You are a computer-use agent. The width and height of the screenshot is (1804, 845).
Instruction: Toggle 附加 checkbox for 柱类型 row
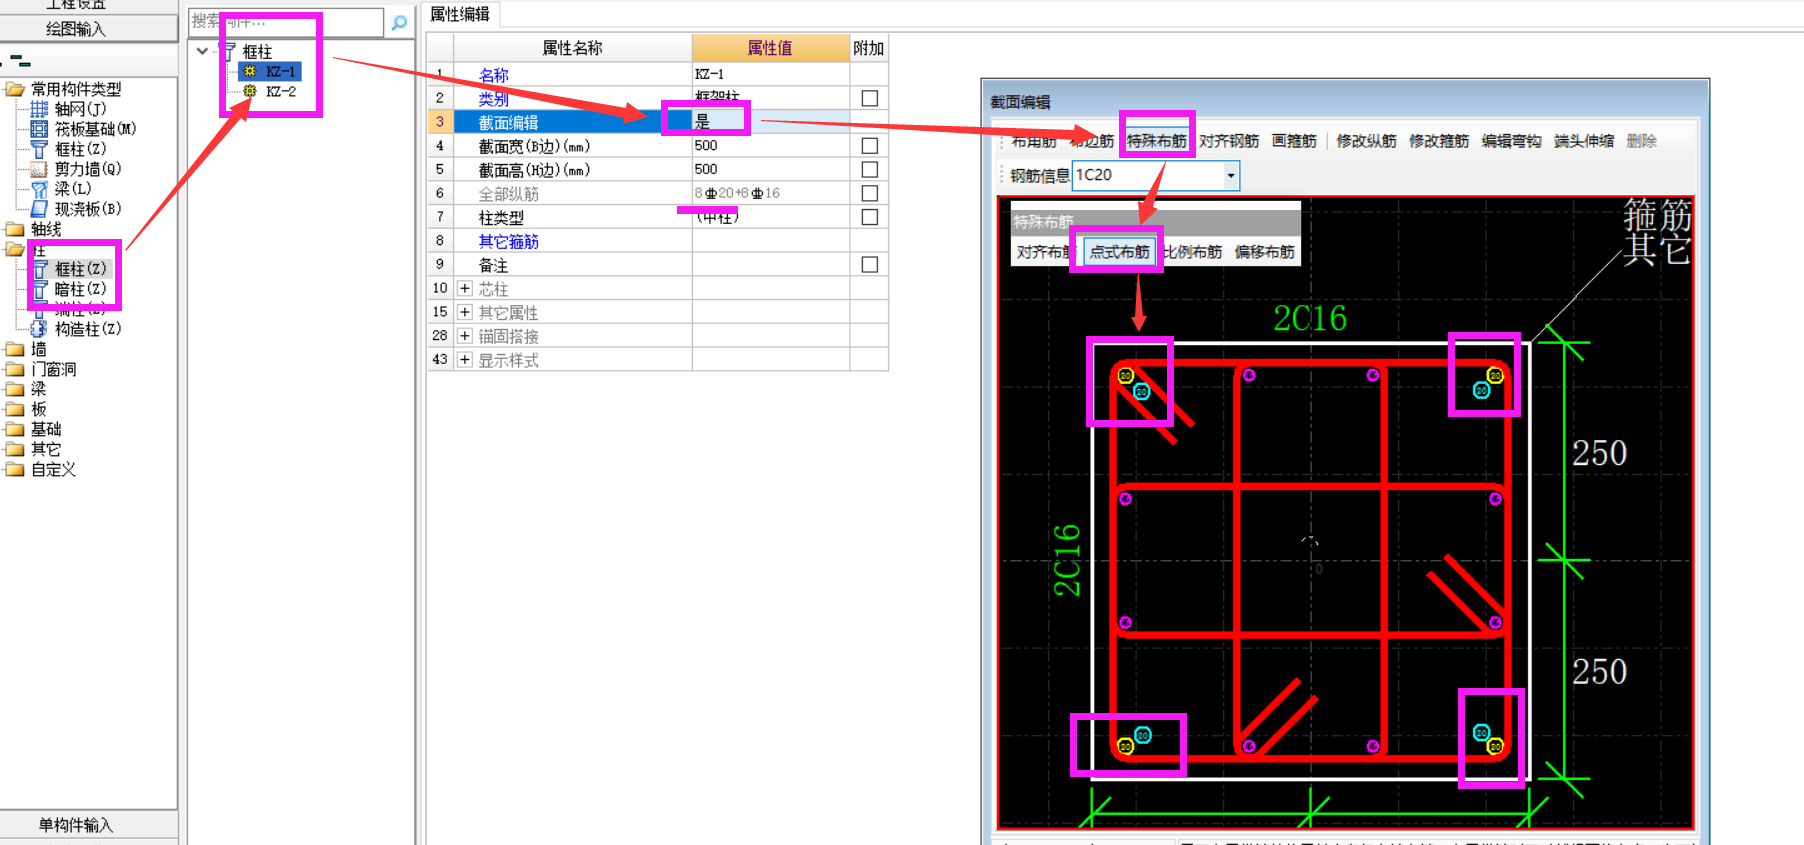point(870,217)
